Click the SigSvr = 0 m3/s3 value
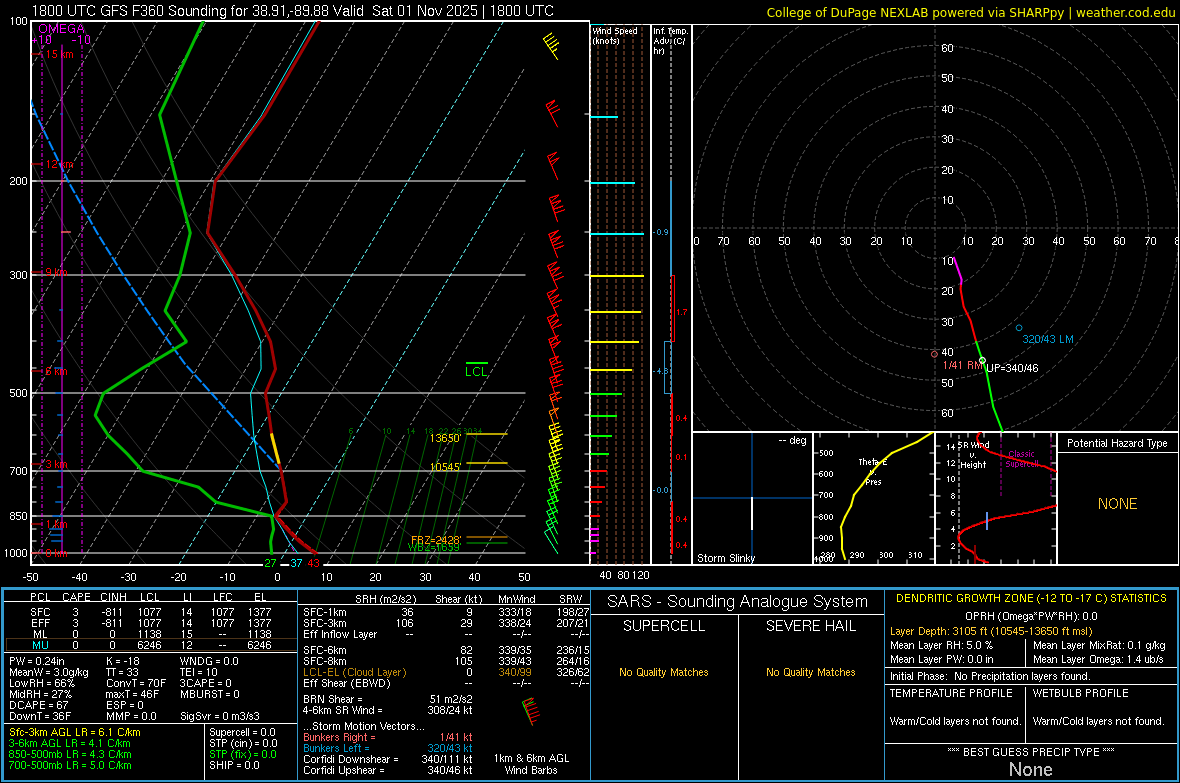 (x=220, y=716)
